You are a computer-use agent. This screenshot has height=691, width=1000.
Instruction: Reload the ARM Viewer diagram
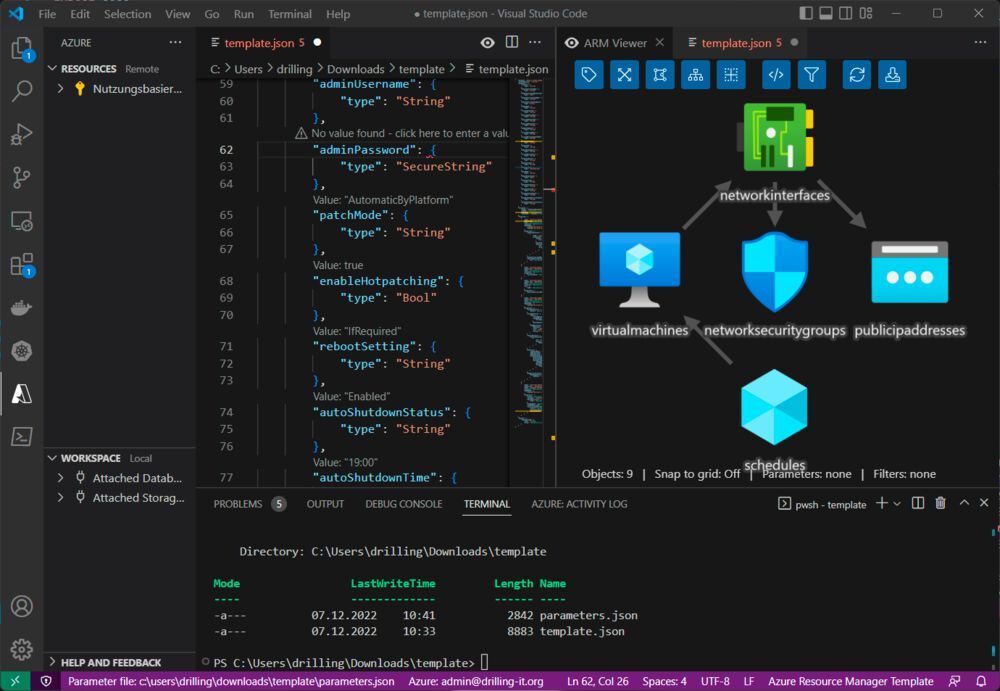click(857, 75)
